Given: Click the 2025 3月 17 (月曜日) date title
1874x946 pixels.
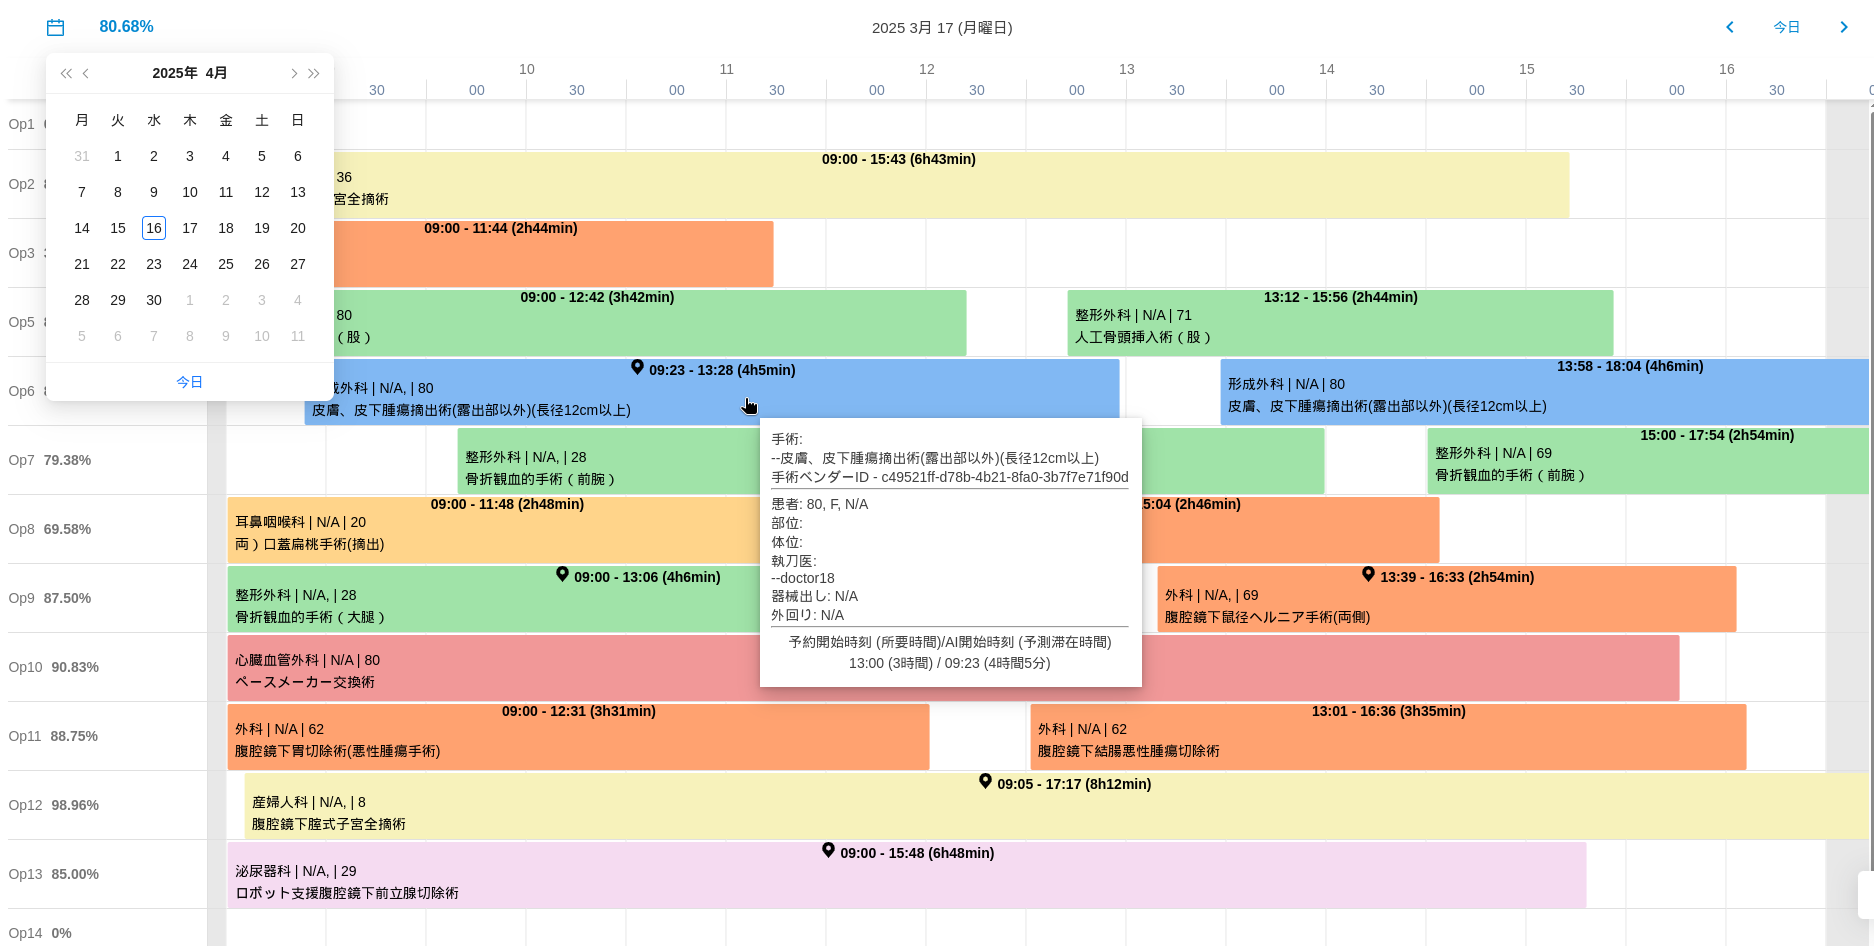Looking at the screenshot, I should click(x=942, y=28).
